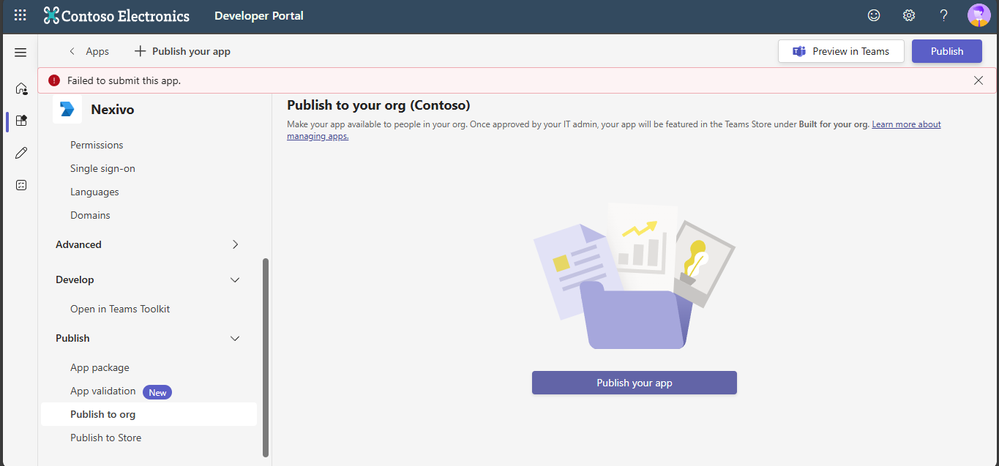Open Domains in sidebar

[90, 215]
